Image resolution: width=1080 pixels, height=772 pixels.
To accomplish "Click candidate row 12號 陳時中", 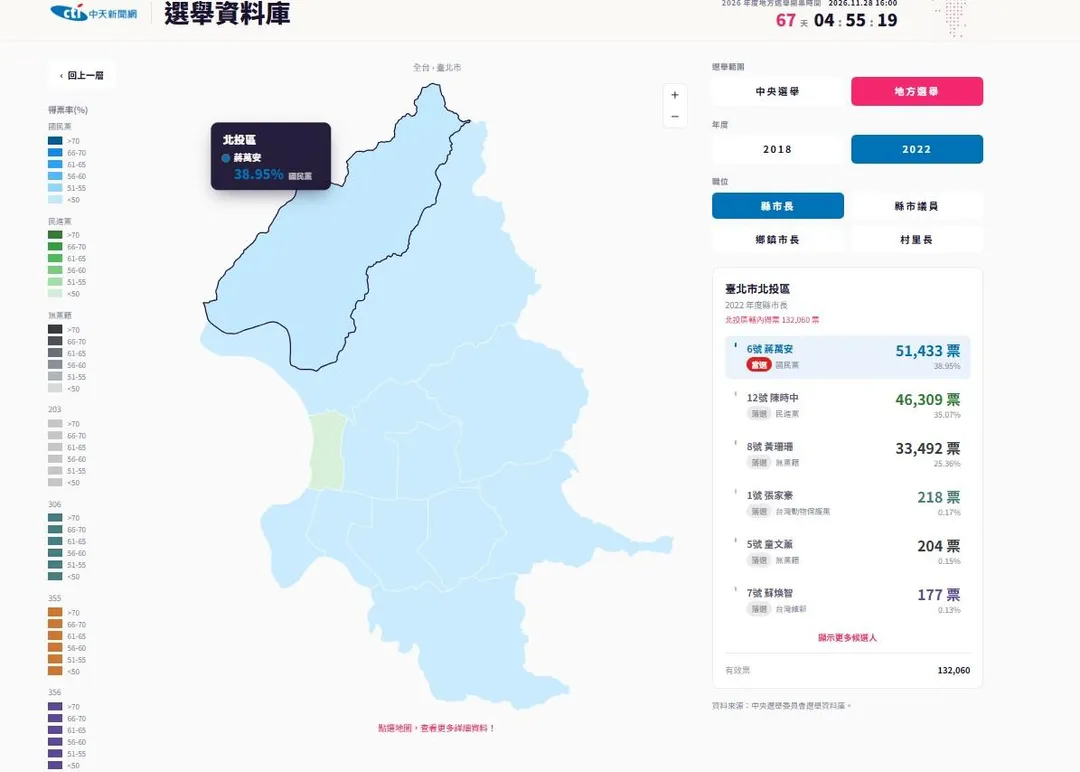I will point(847,406).
